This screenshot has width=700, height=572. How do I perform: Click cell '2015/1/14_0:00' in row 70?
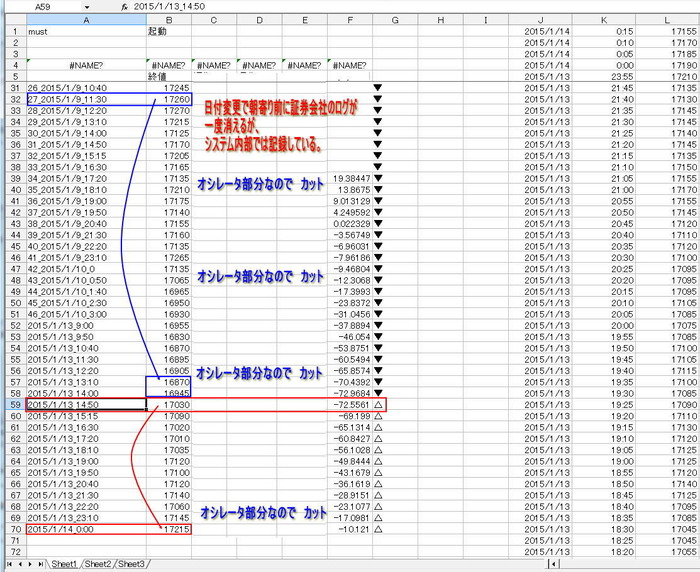[x=86, y=529]
